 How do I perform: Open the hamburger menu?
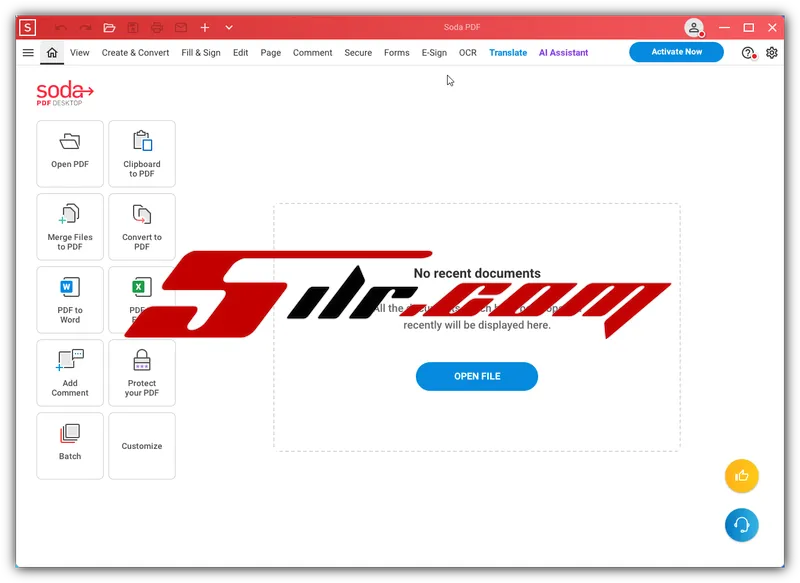click(x=28, y=53)
